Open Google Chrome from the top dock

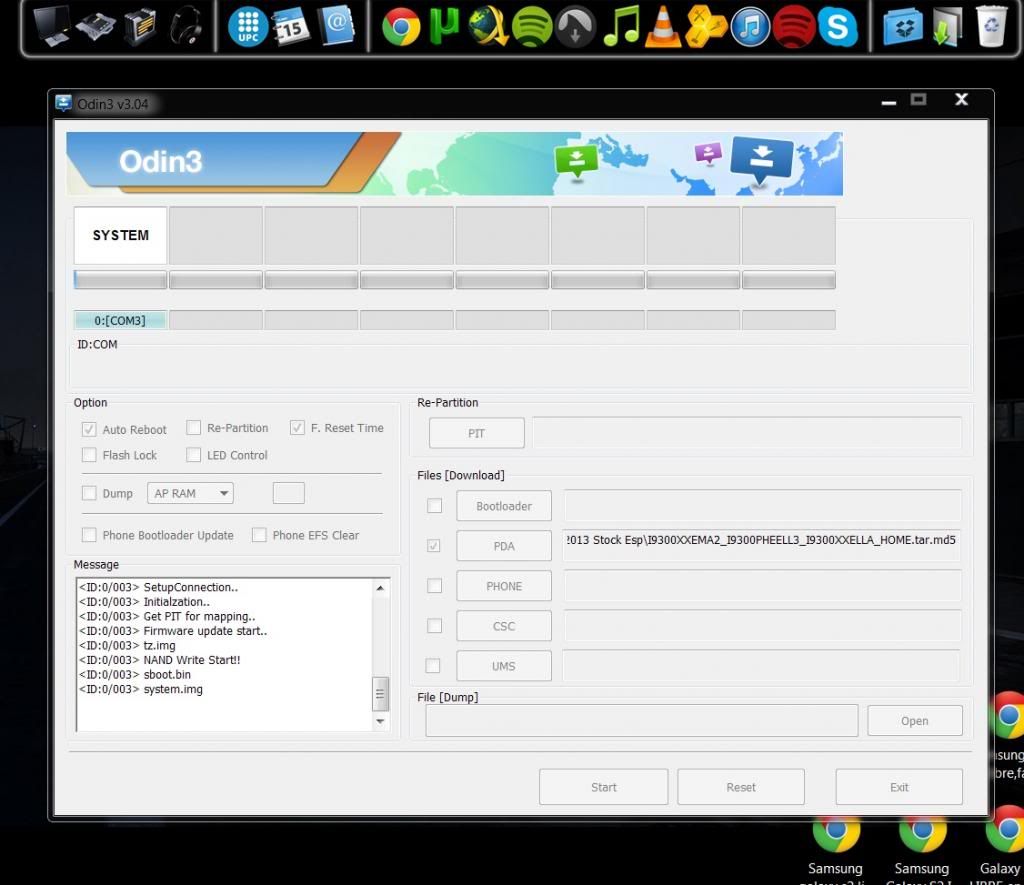click(401, 26)
